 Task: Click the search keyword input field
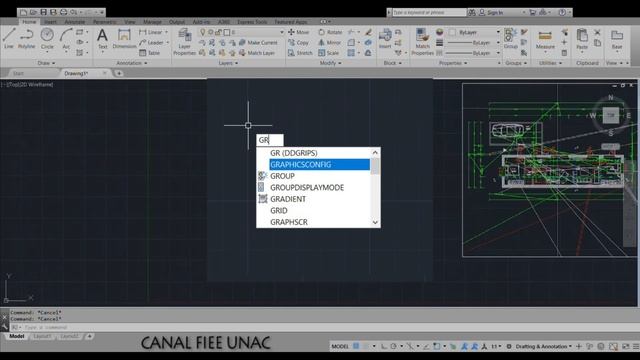429,13
